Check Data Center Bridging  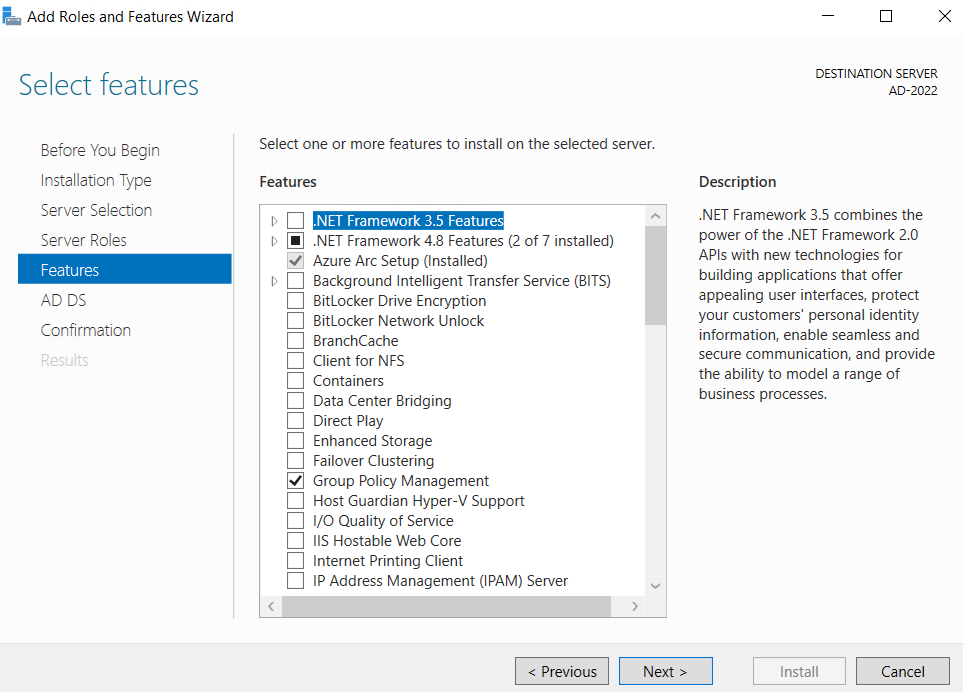pos(295,400)
